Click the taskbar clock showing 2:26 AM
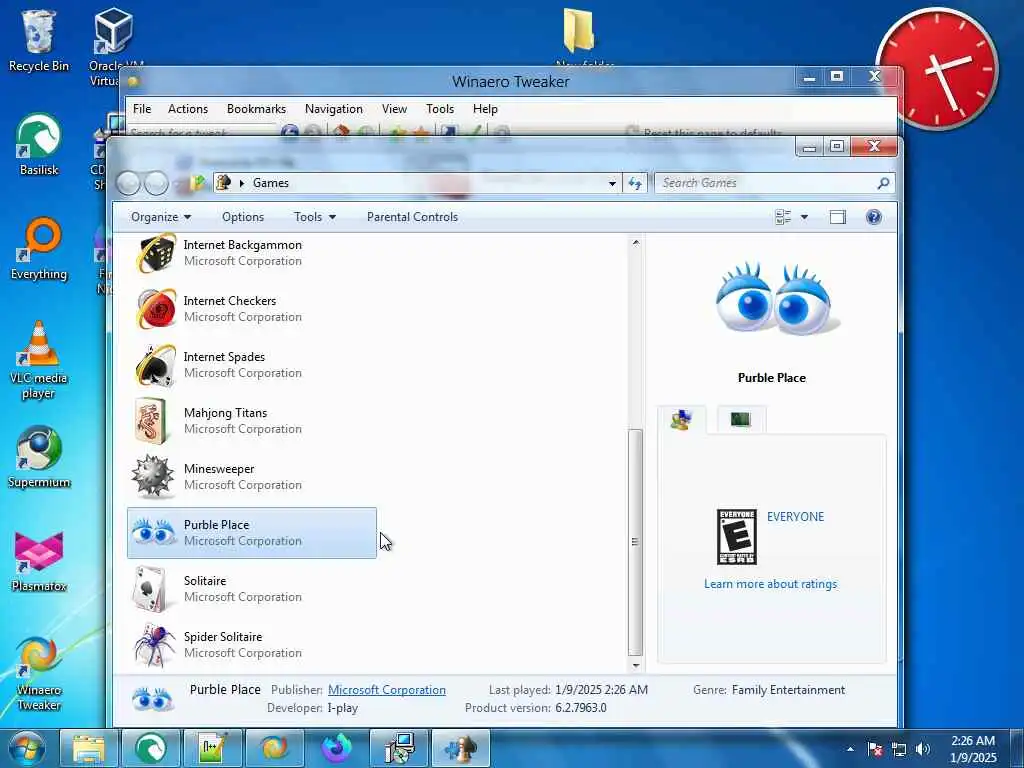The width and height of the screenshot is (1024, 768). [x=973, y=748]
